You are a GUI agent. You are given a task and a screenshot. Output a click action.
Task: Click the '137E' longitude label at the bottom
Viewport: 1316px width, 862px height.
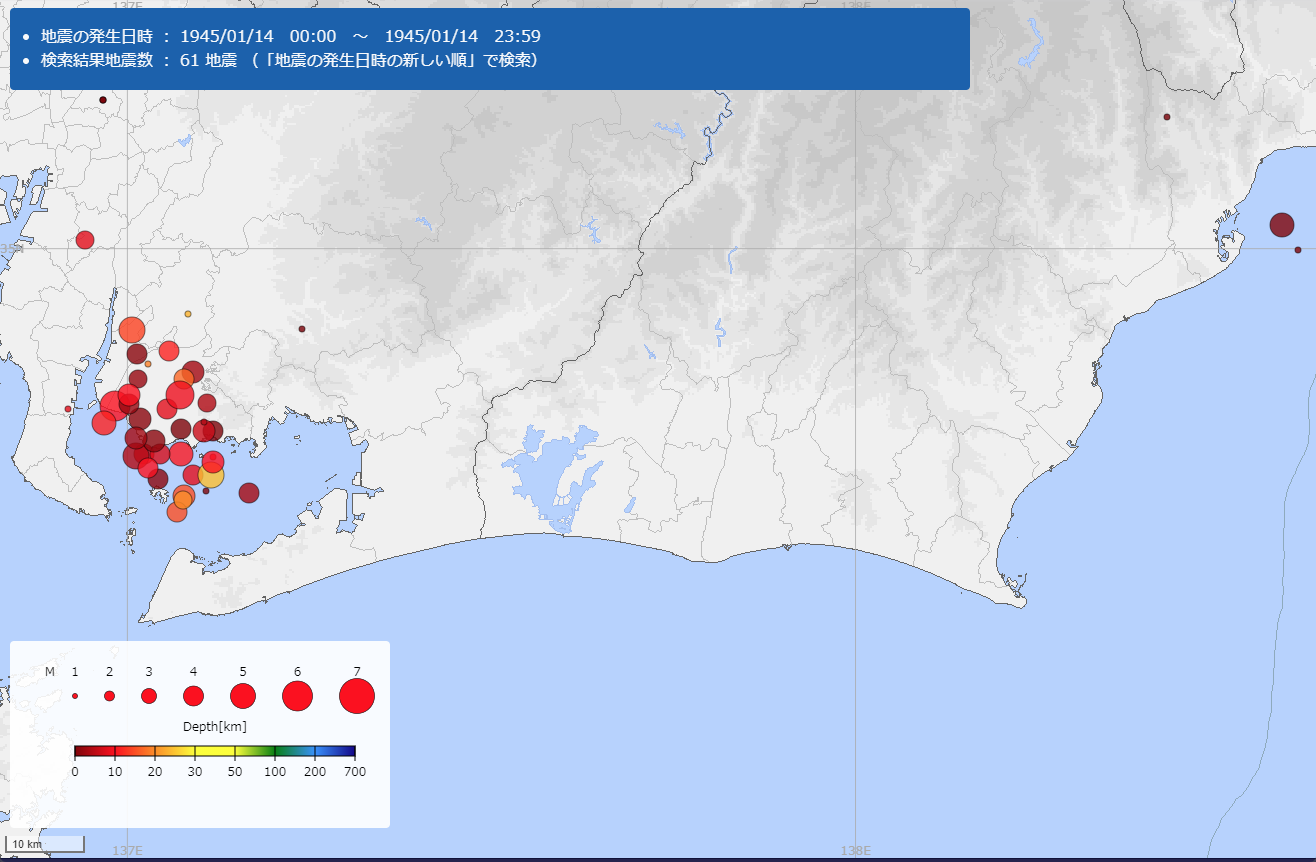pyautogui.click(x=127, y=851)
